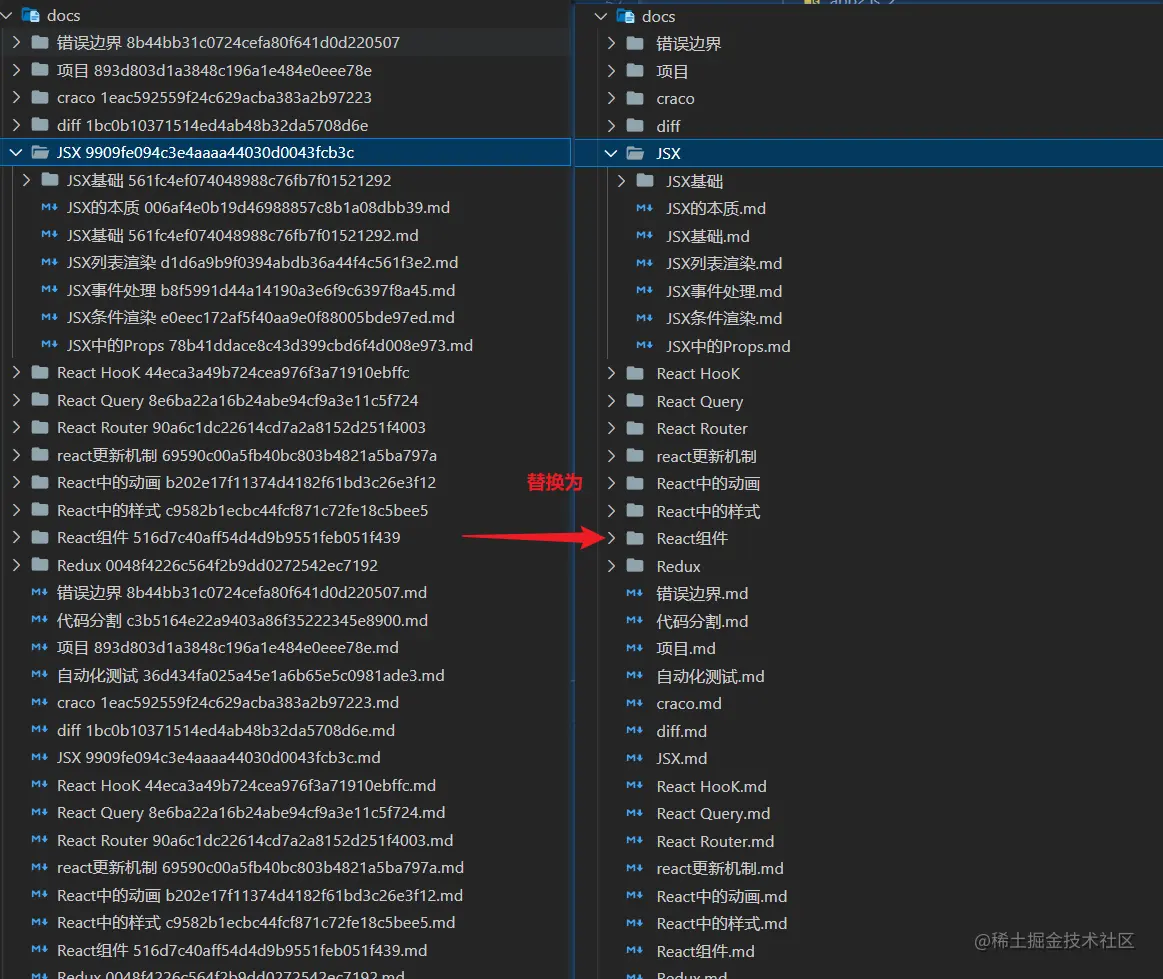Open React中的动画 b202e17f...f12.md file
The image size is (1163, 979).
click(260, 895)
